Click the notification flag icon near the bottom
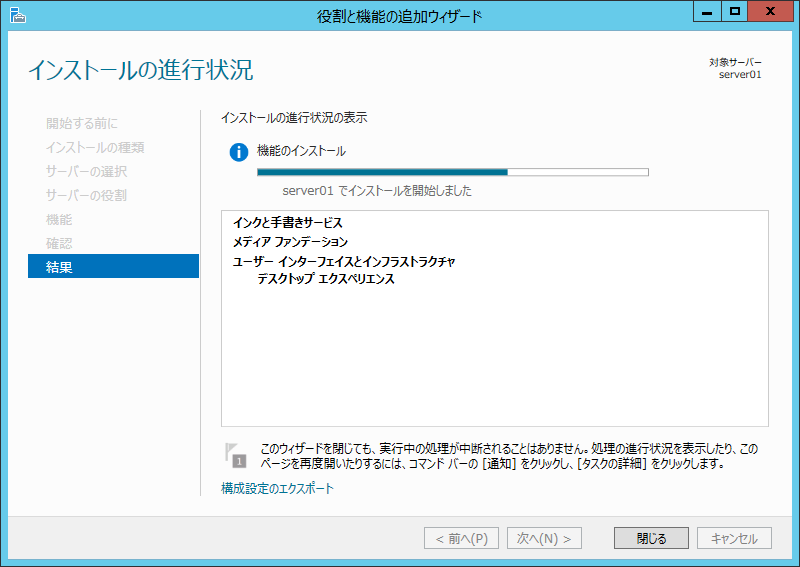The height and width of the screenshot is (567, 800). (x=235, y=455)
